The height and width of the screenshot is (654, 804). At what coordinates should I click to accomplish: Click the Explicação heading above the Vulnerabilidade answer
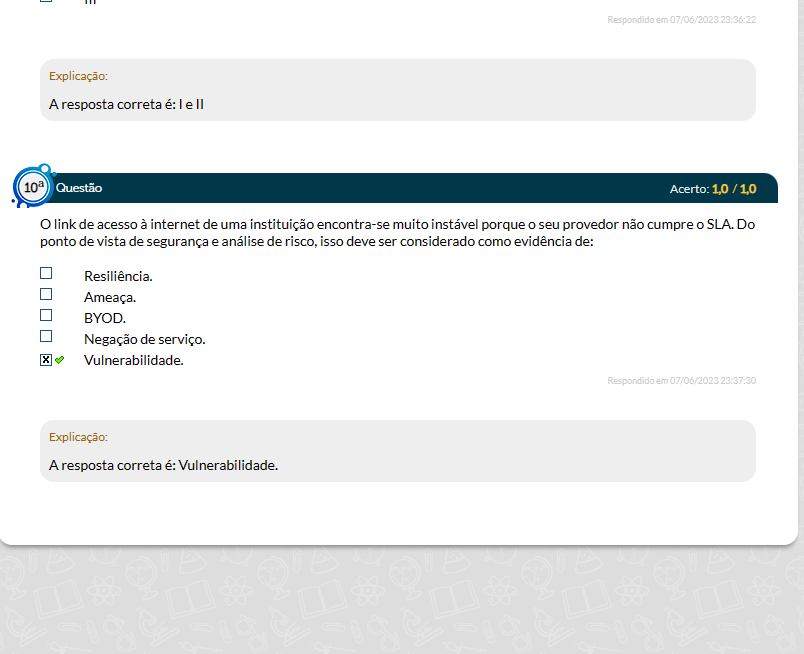coord(78,436)
